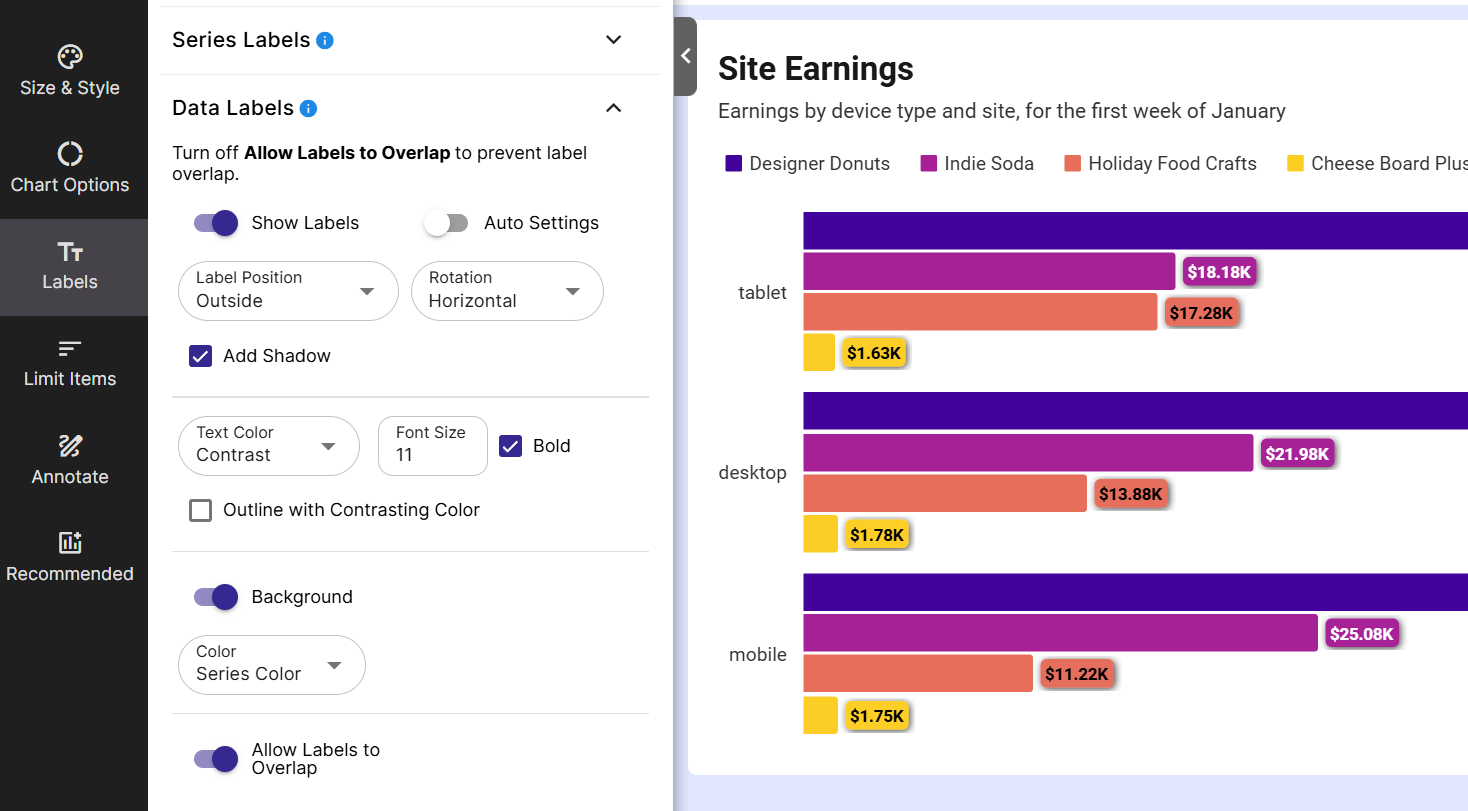Image resolution: width=1468 pixels, height=811 pixels.
Task: Open the Rotation dropdown
Action: (507, 291)
